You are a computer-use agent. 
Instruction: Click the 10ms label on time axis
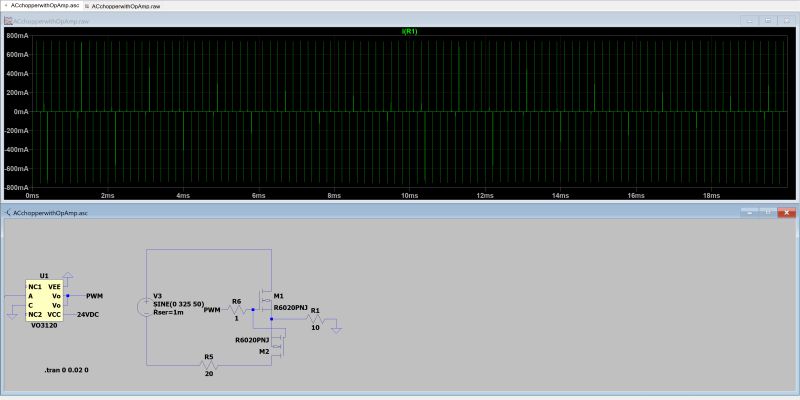pyautogui.click(x=409, y=196)
